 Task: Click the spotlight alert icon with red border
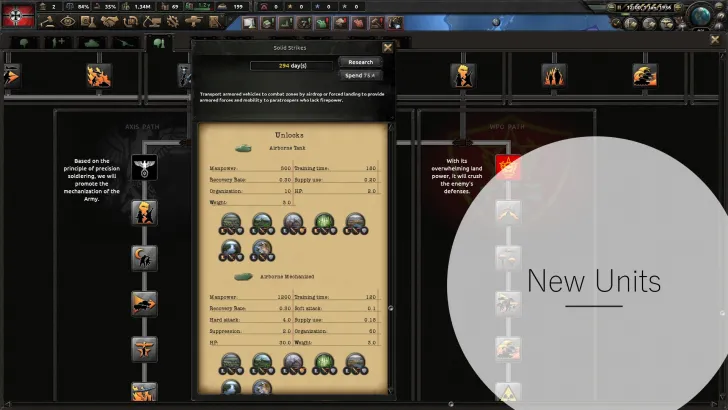coord(395,23)
